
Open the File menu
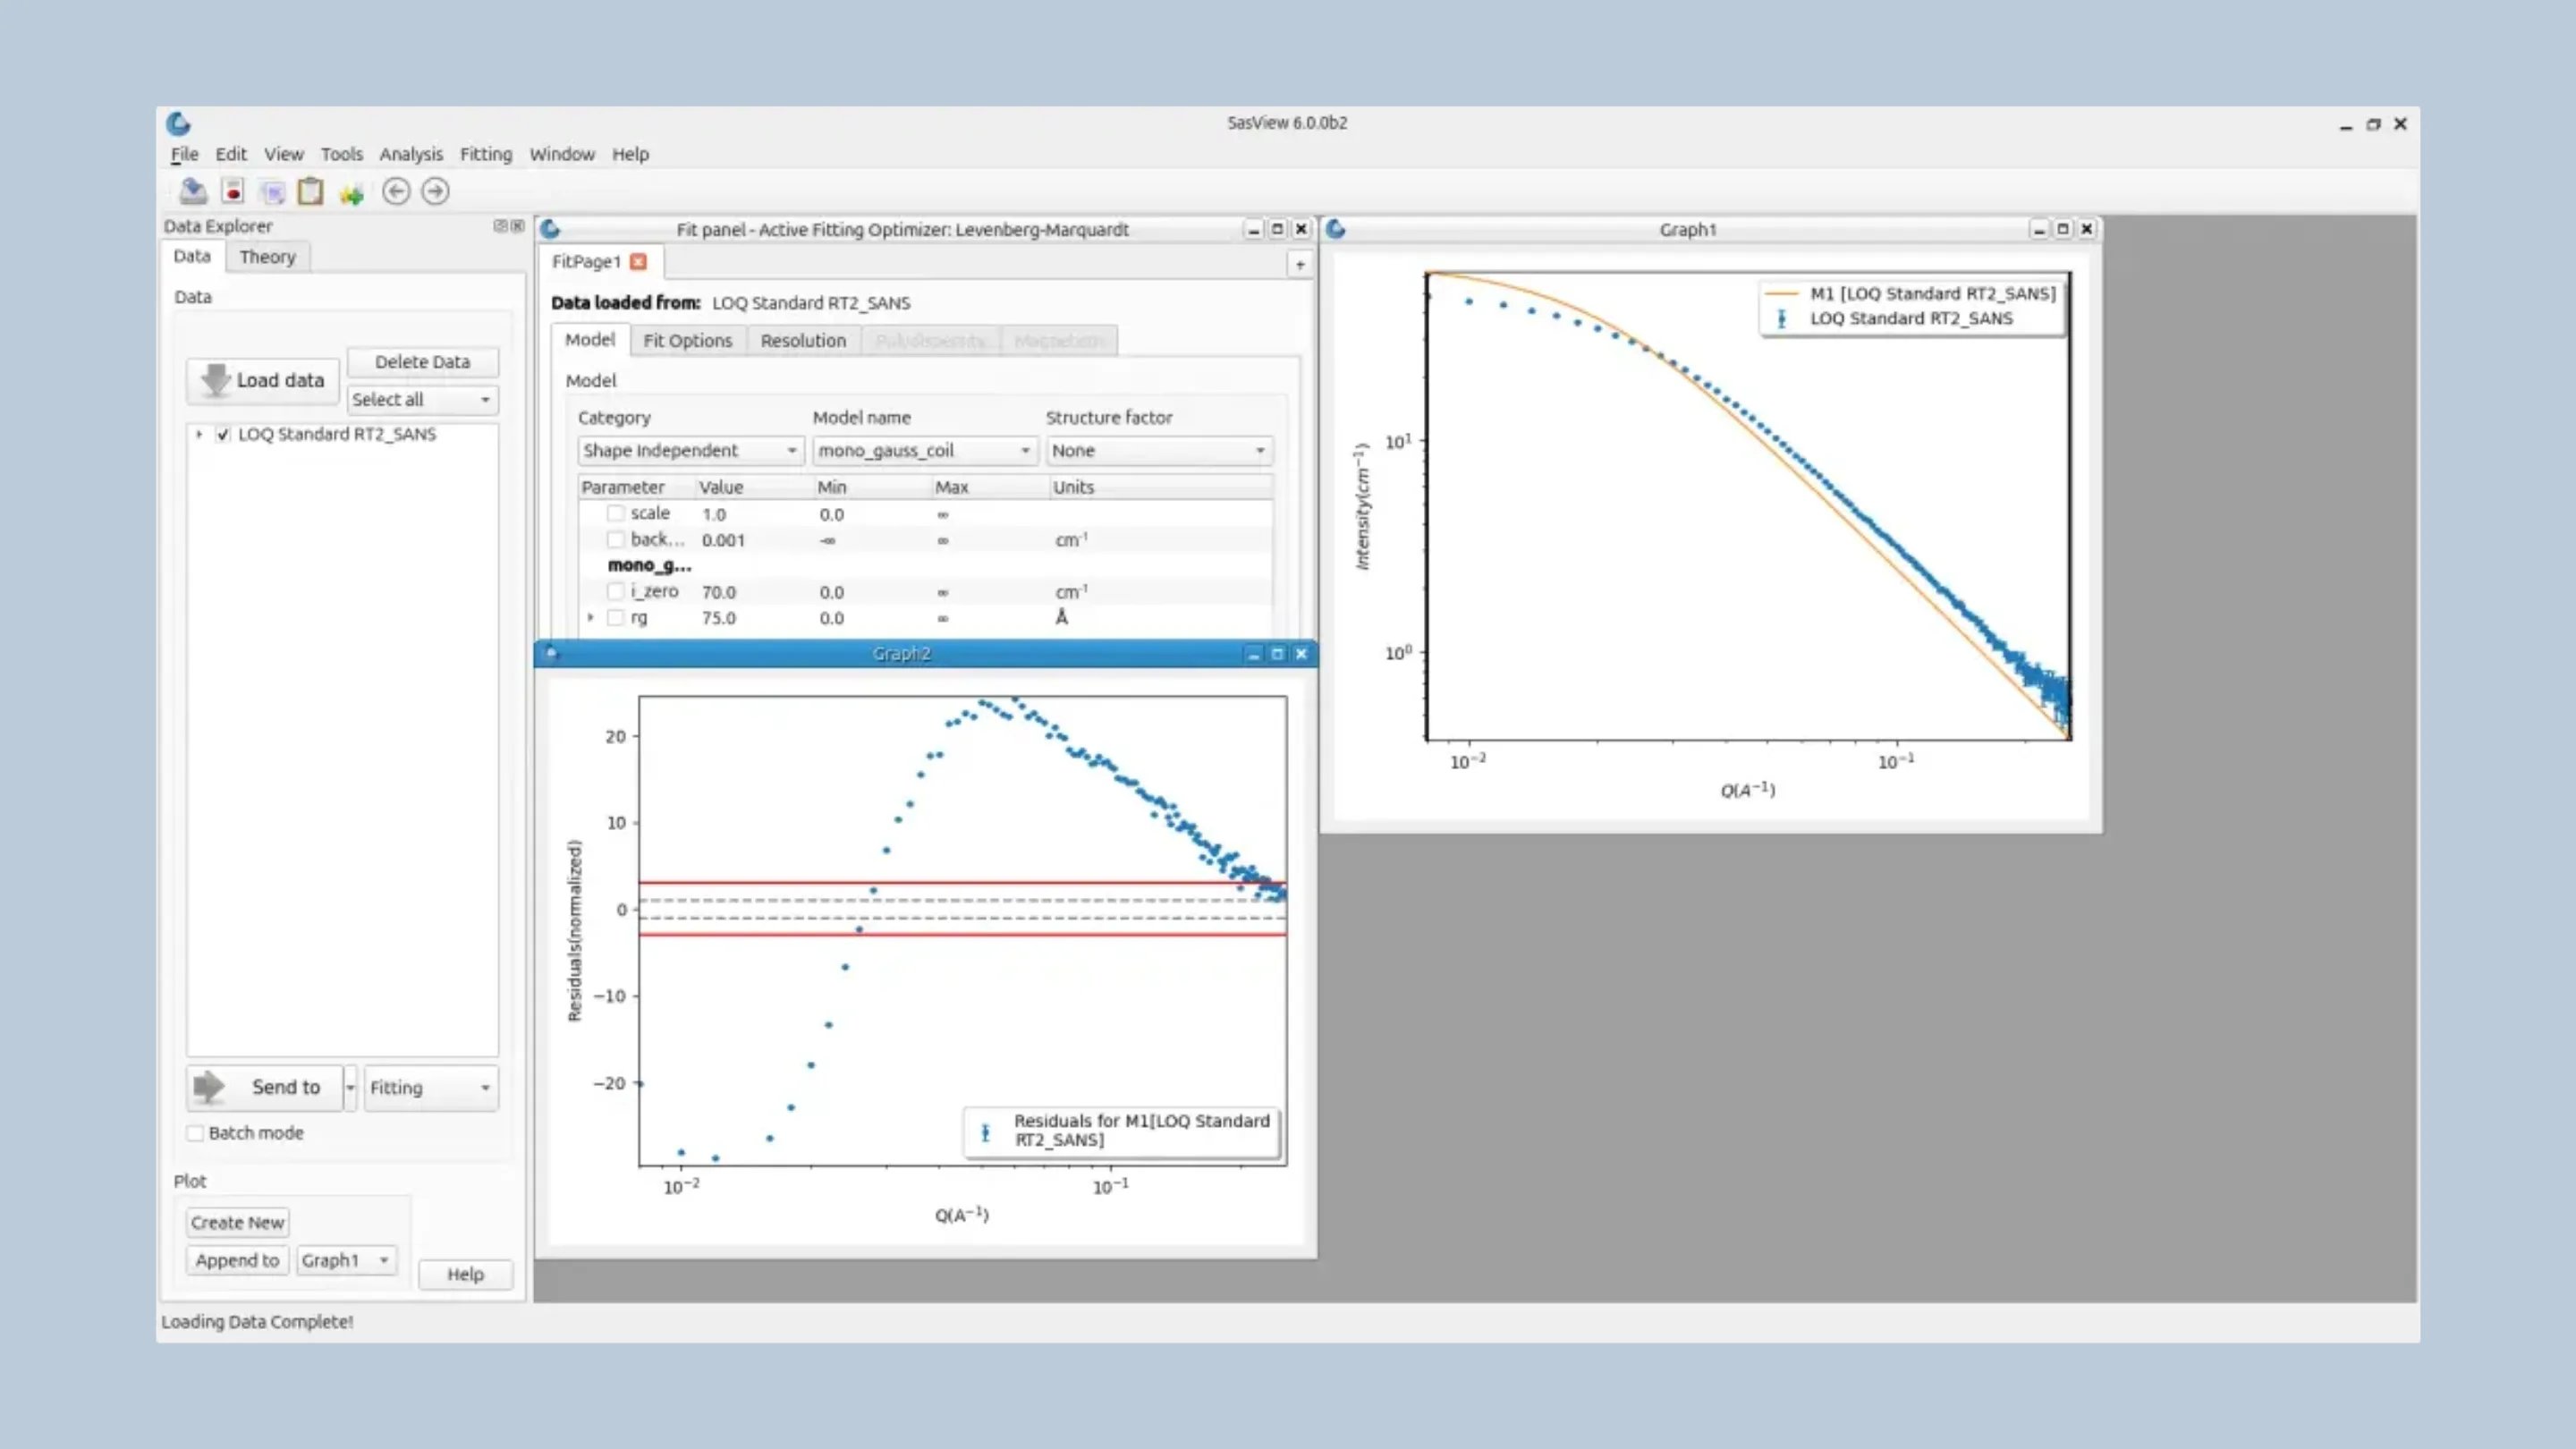tap(184, 154)
